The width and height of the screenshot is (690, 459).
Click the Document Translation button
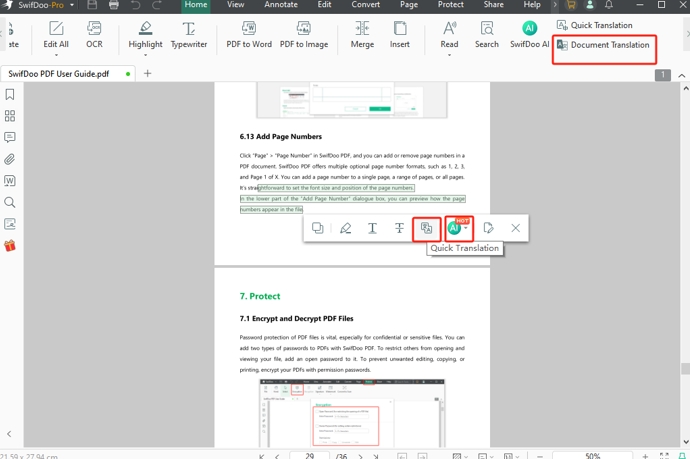pyautogui.click(x=609, y=45)
